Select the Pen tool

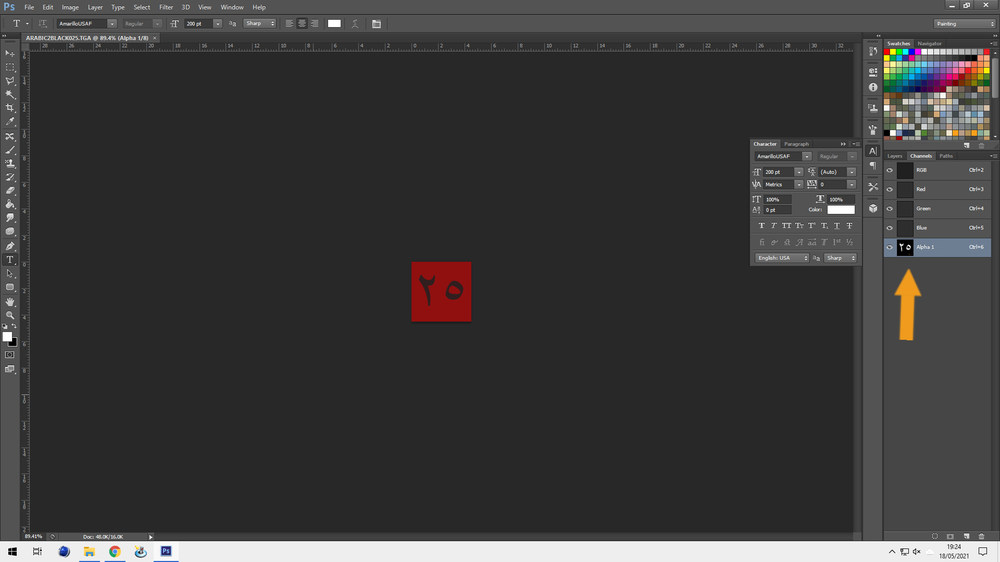[10, 246]
